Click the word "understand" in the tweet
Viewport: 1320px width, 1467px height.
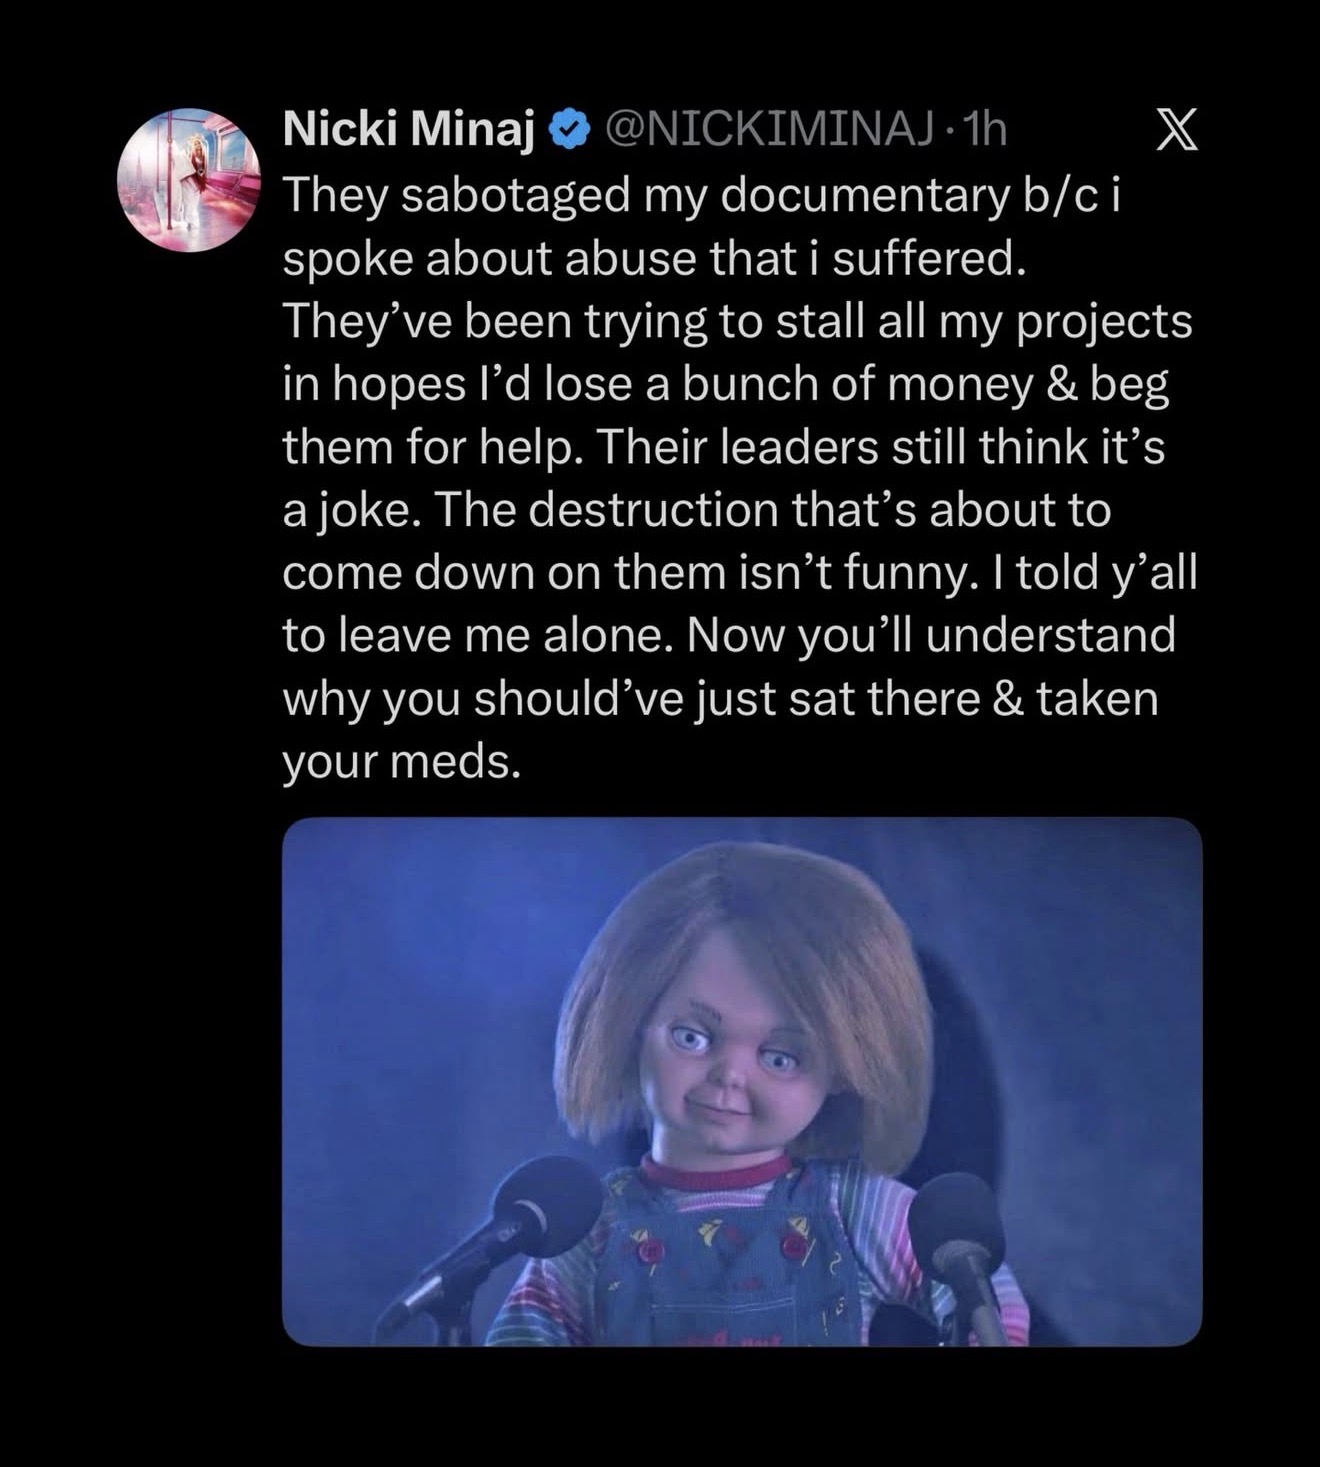(x=1050, y=636)
